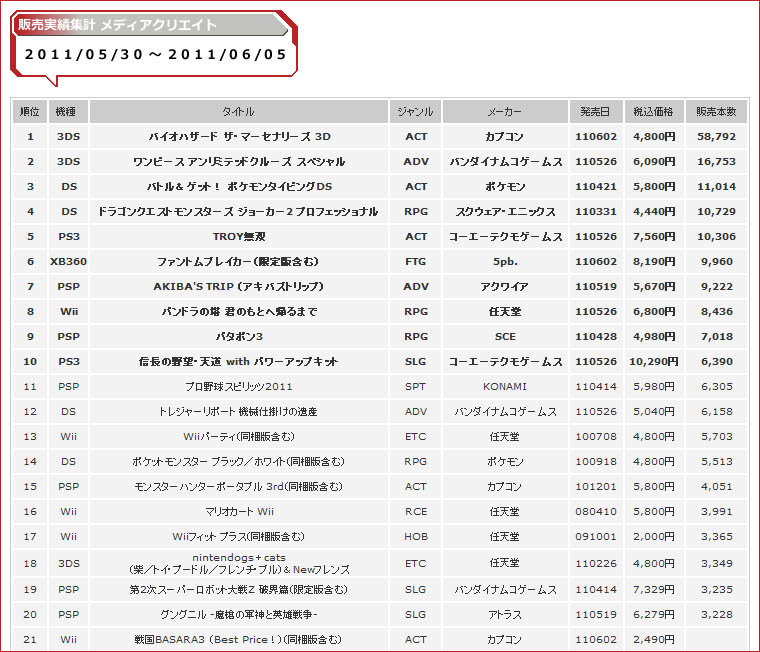
Task: Select title 信長の野望・天道 with パワーアップキット
Action: pyautogui.click(x=238, y=362)
